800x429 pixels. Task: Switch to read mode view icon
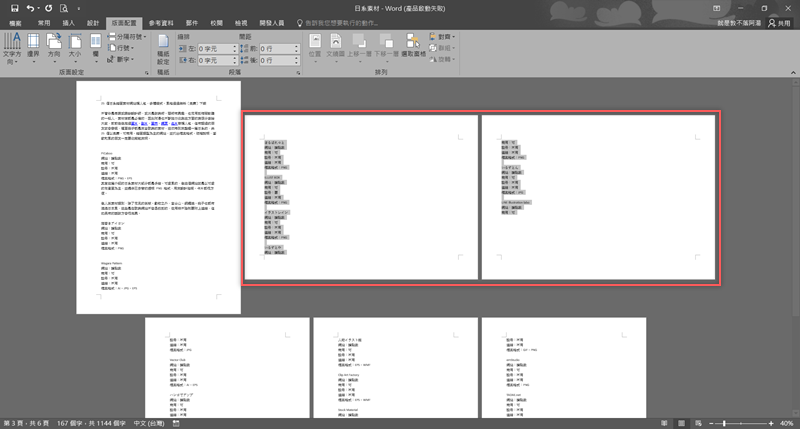(x=664, y=423)
